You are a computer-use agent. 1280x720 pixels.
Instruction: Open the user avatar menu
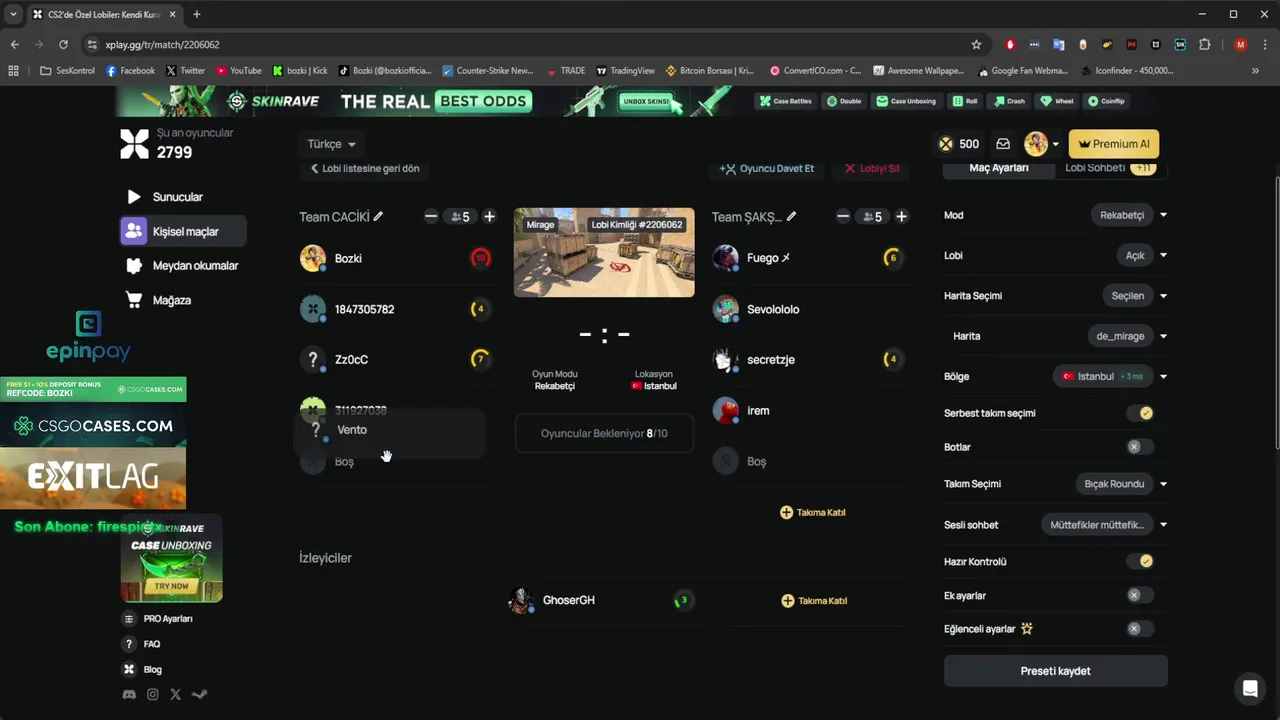pos(1041,144)
